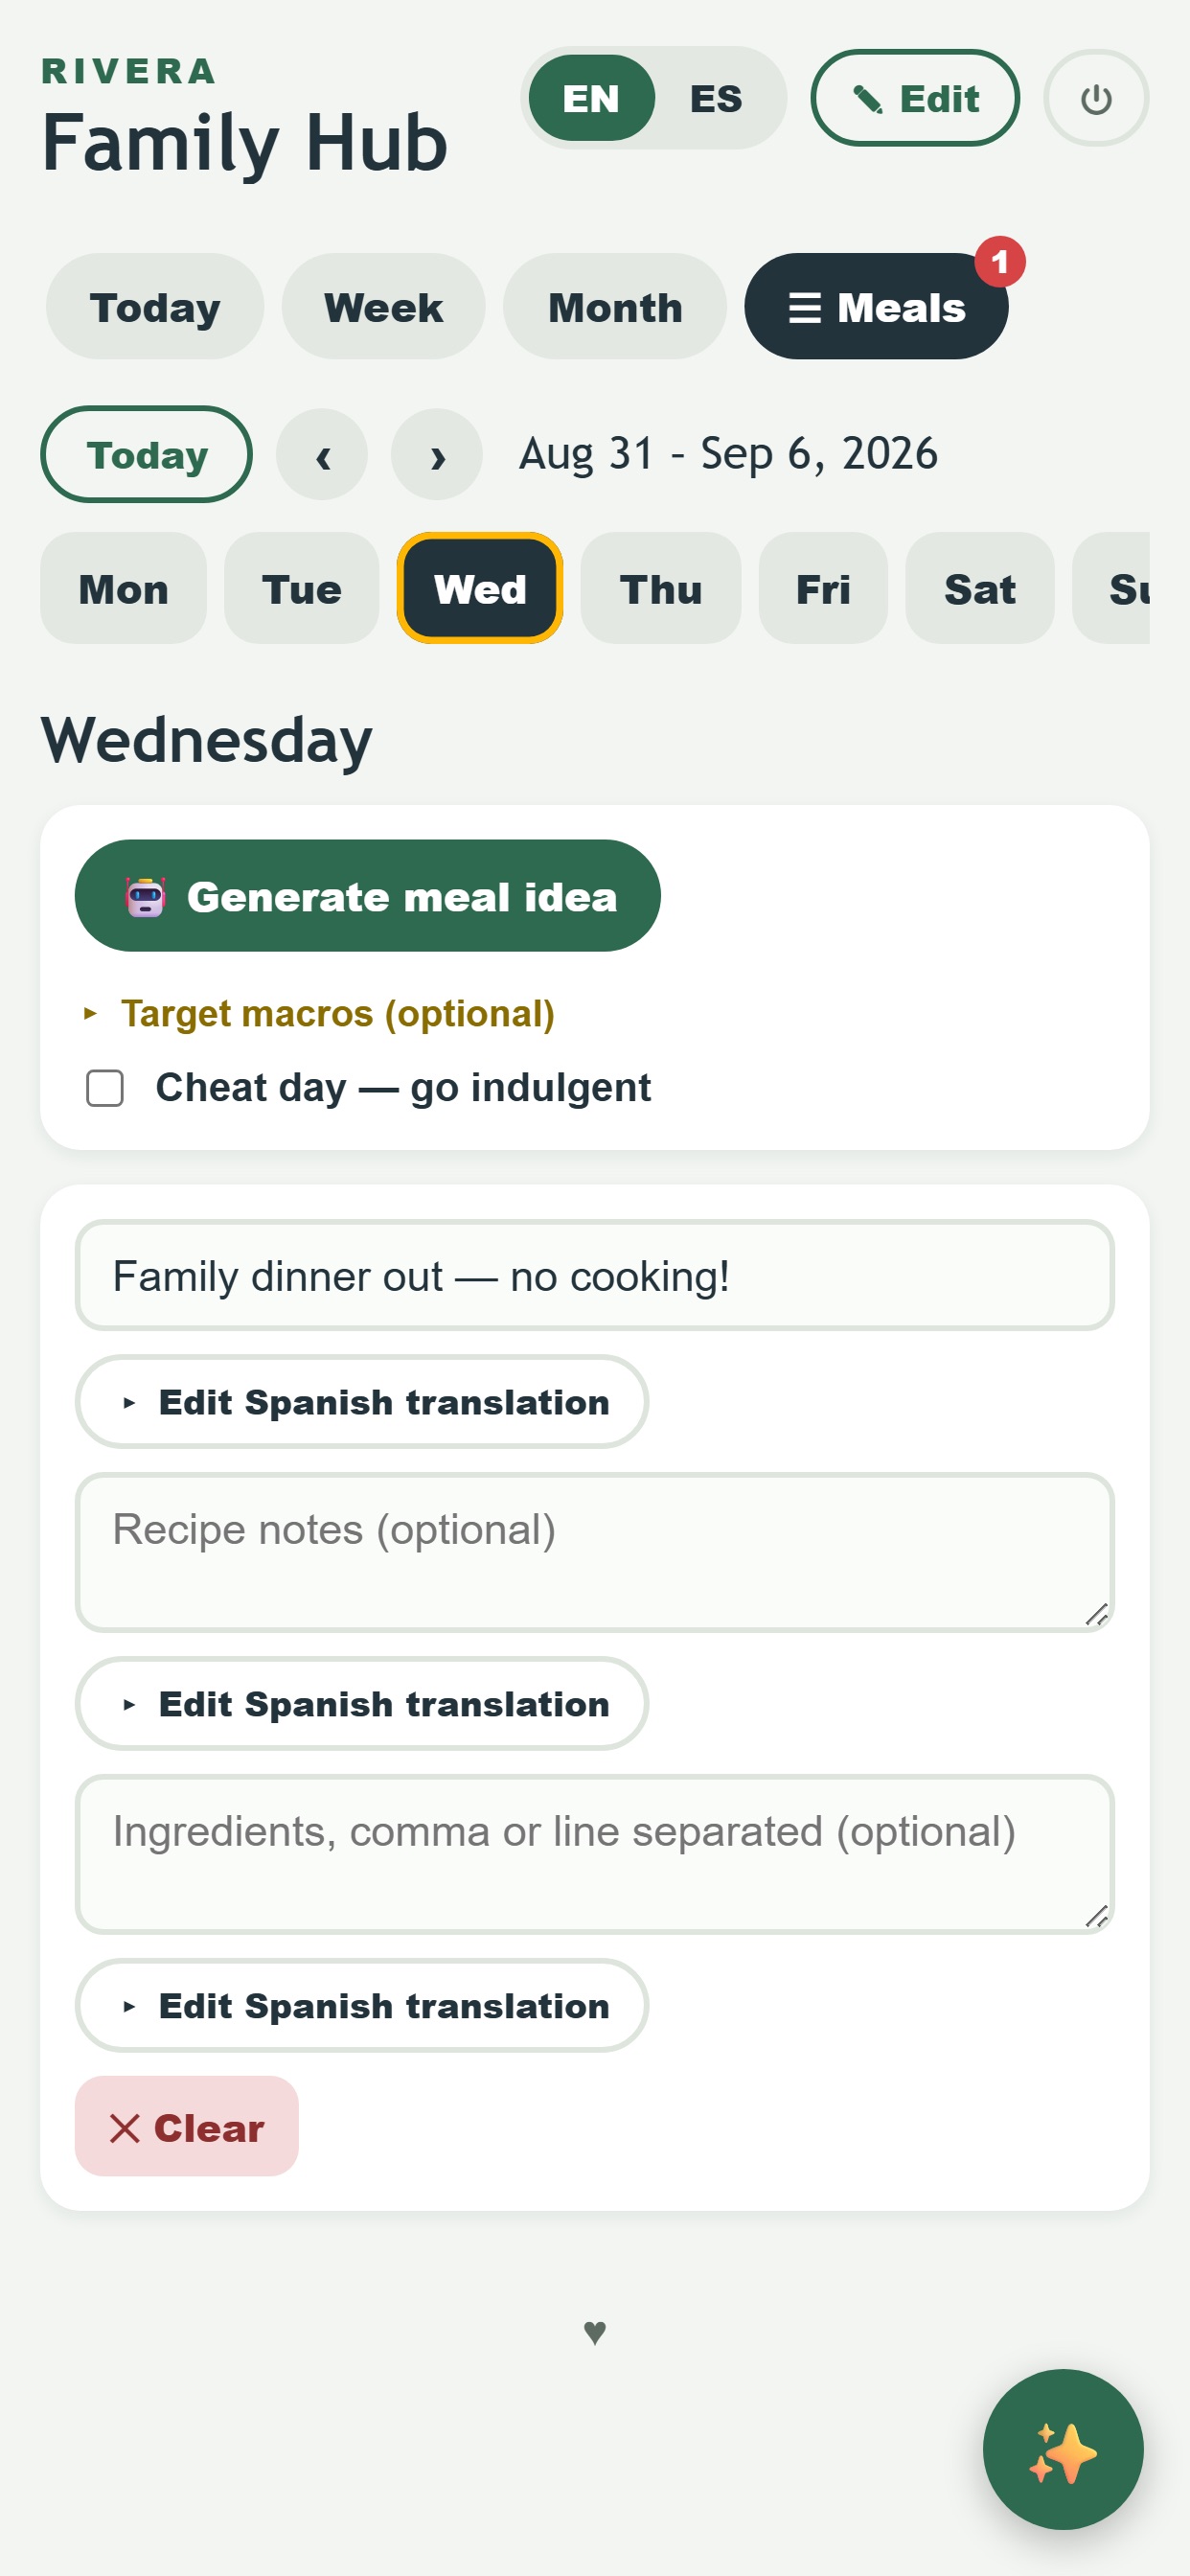Click the robot Generate meal idea button
This screenshot has width=1190, height=2576.
point(367,895)
